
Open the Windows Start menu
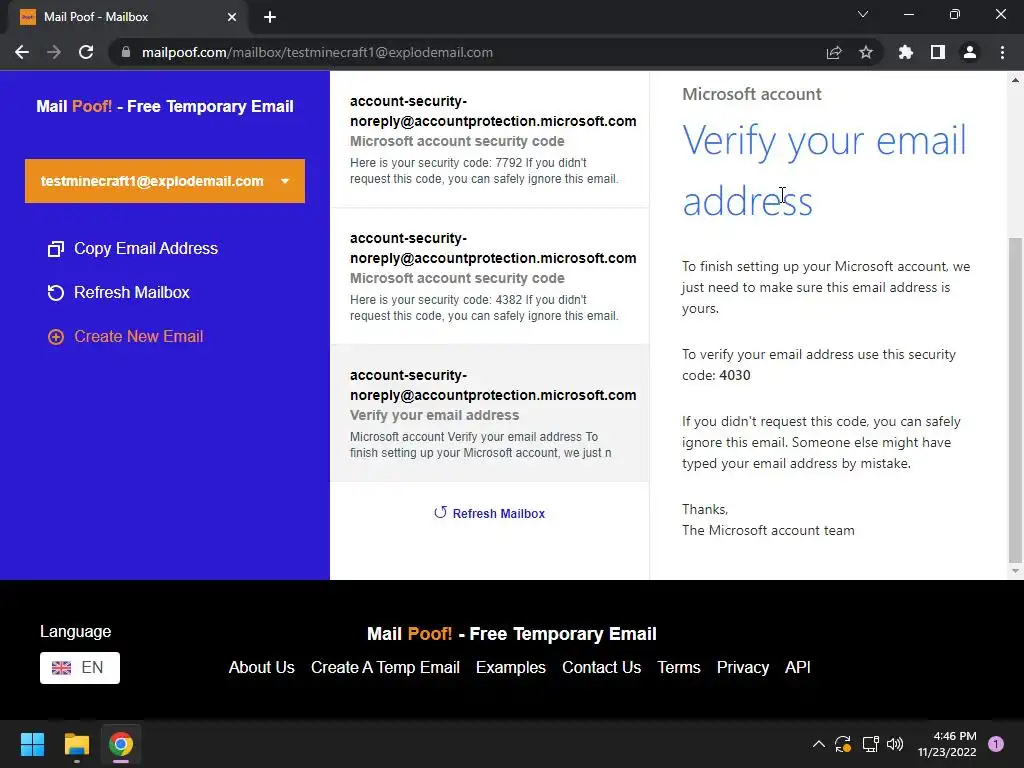tap(32, 744)
